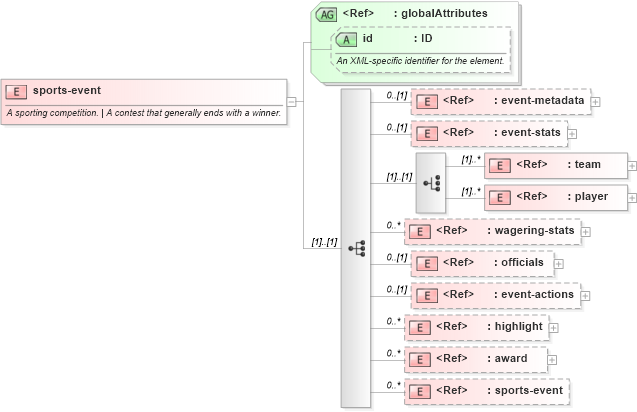The width and height of the screenshot is (637, 412).
Task: Click the A icon of the id attribute
Action: click(347, 39)
